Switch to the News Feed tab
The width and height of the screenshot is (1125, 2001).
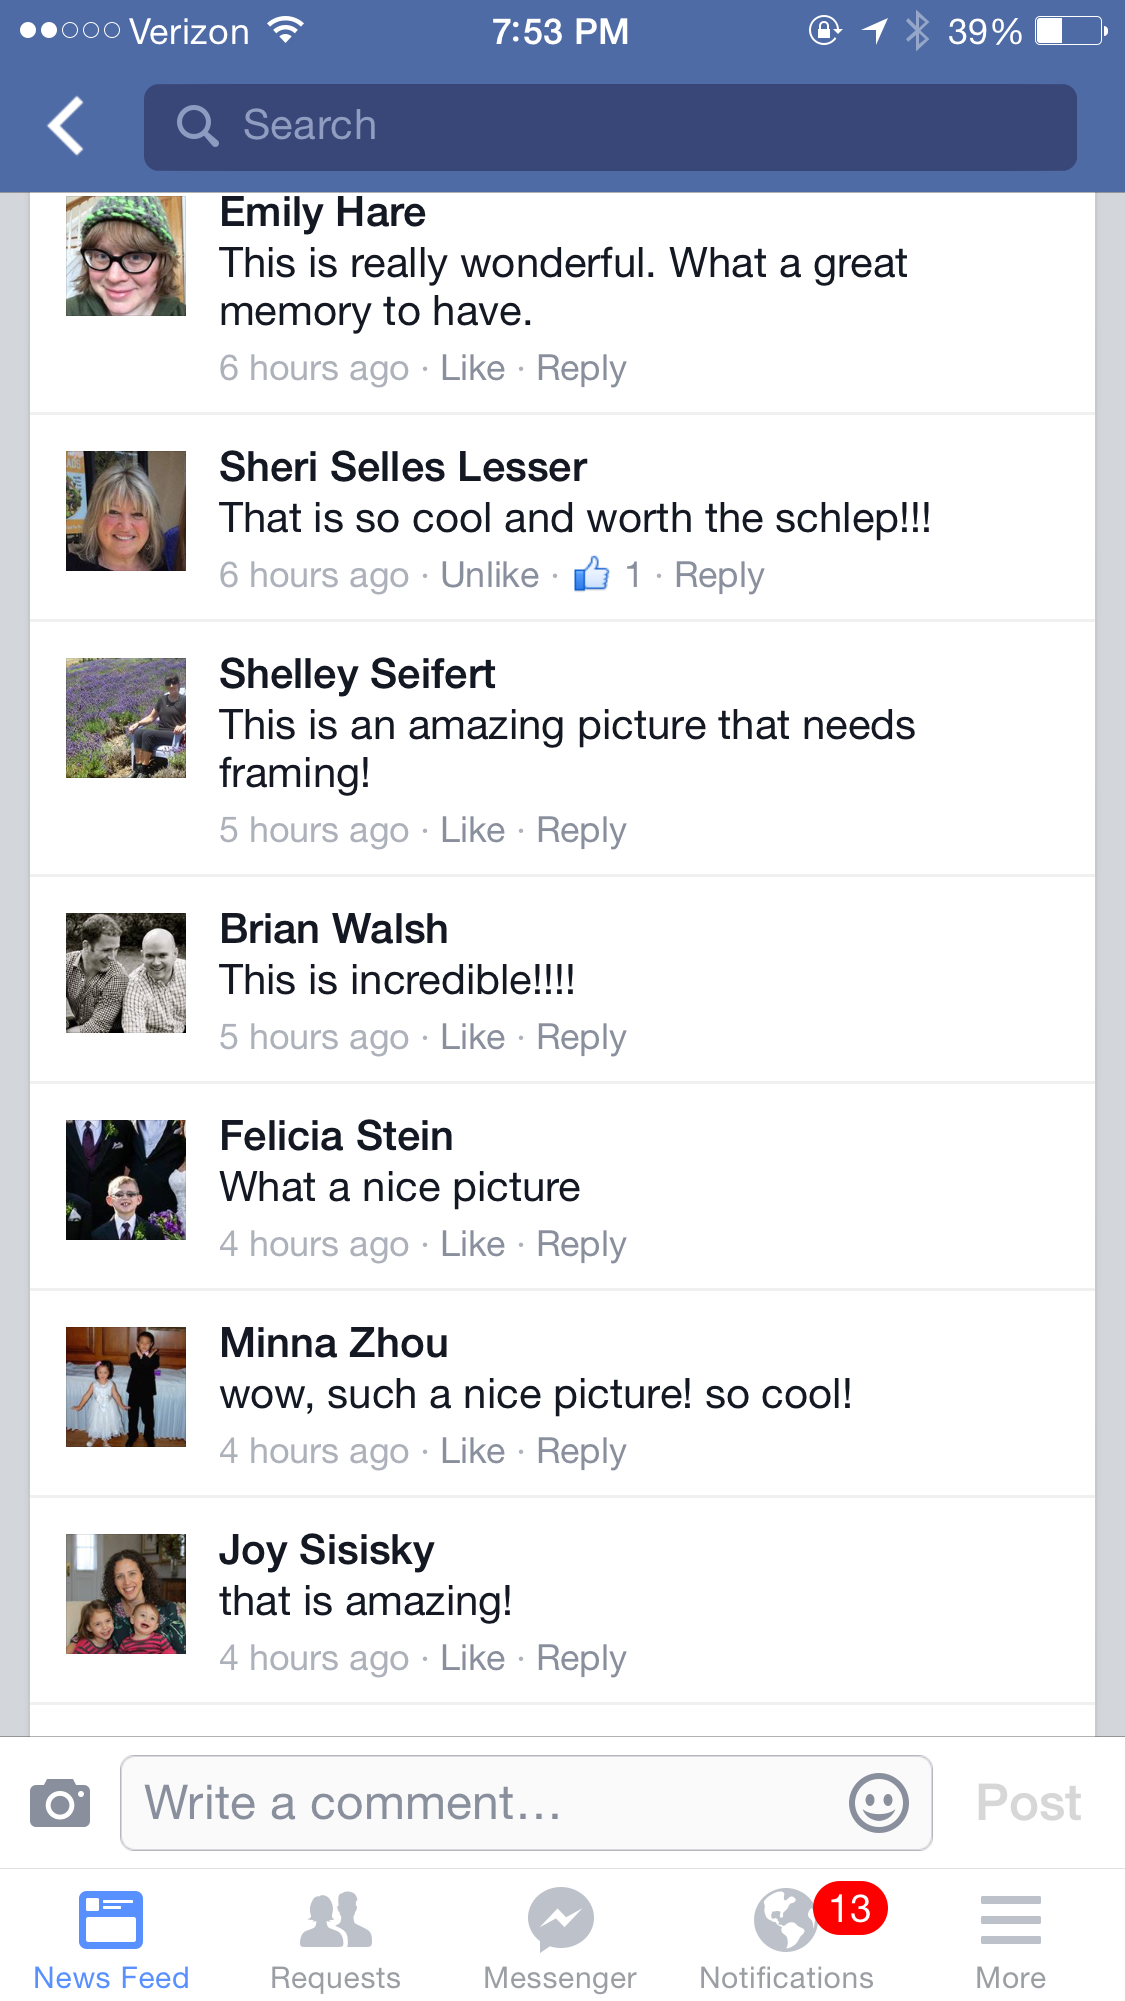point(111,1938)
